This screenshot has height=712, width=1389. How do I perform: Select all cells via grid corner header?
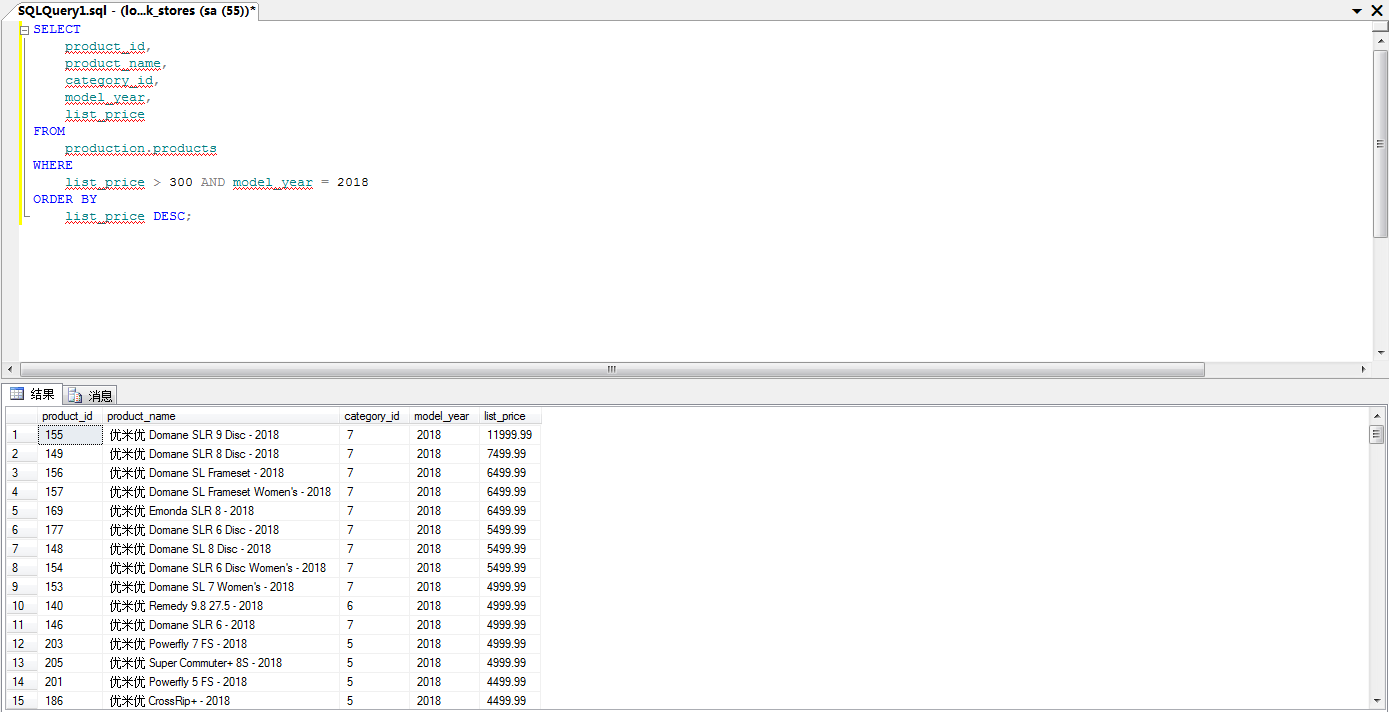[x=22, y=416]
